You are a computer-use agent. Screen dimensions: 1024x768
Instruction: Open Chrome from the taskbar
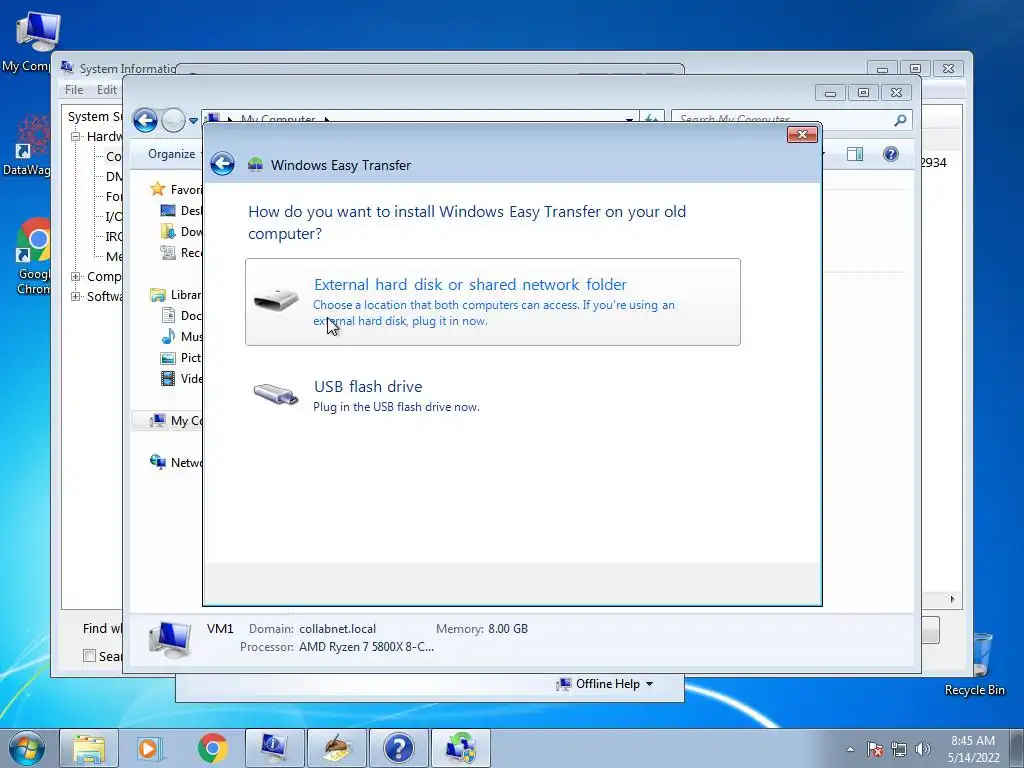[212, 748]
